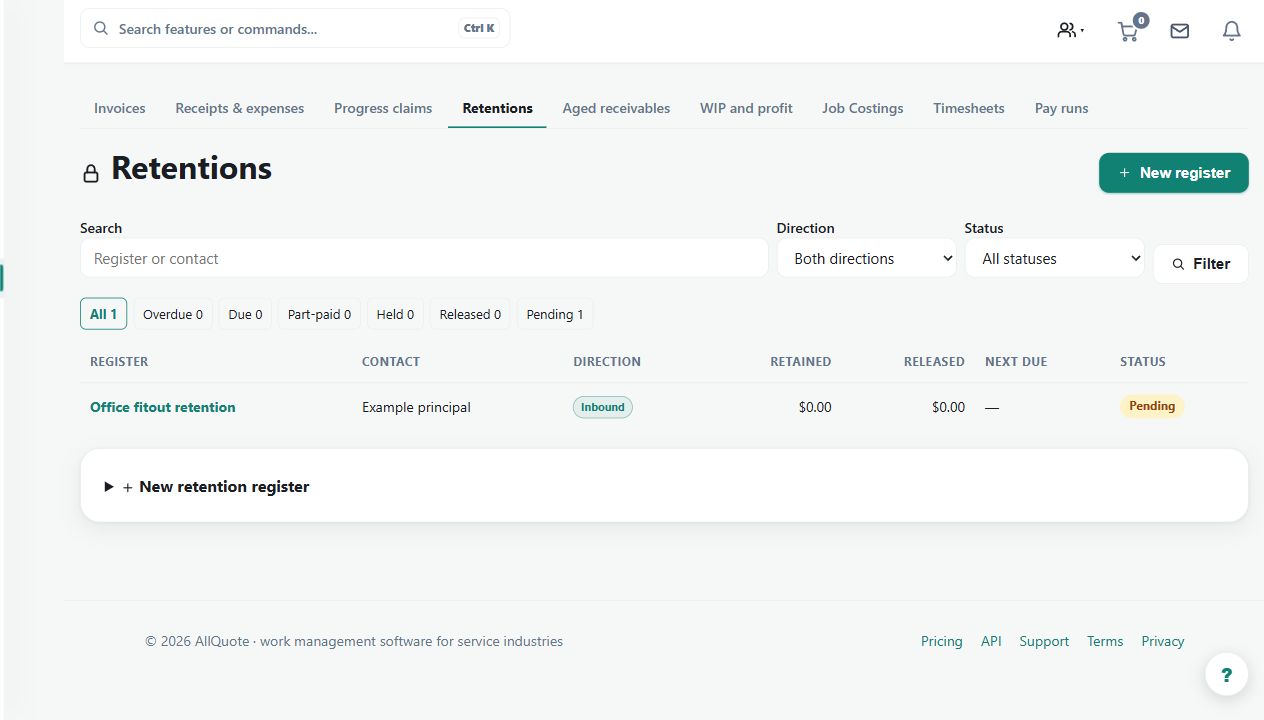1264x720 pixels.
Task: Open the All statuses dropdown
Action: point(1055,258)
